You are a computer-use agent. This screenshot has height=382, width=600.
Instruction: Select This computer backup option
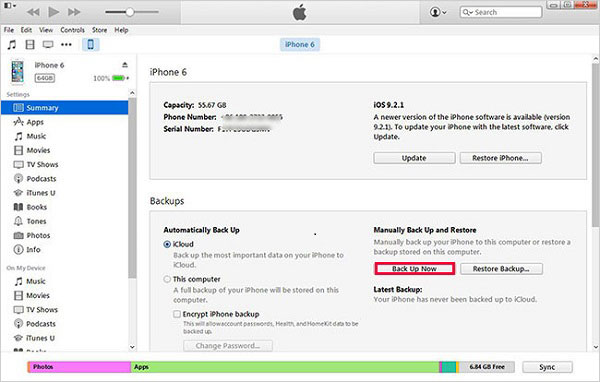[167, 279]
